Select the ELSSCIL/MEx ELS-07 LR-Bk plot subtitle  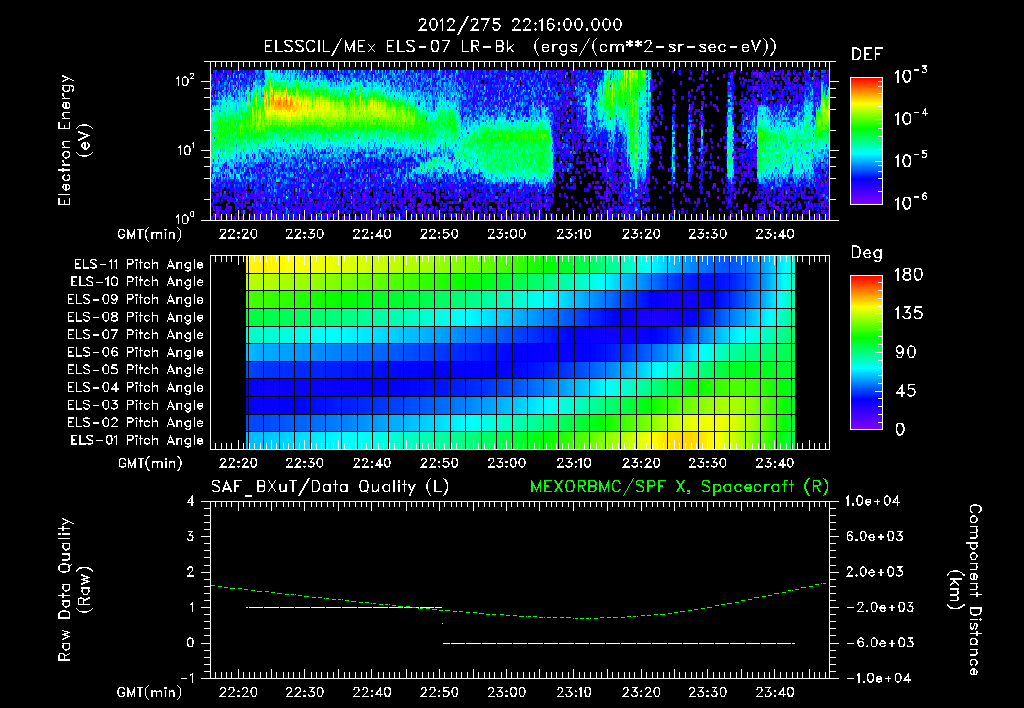[520, 47]
